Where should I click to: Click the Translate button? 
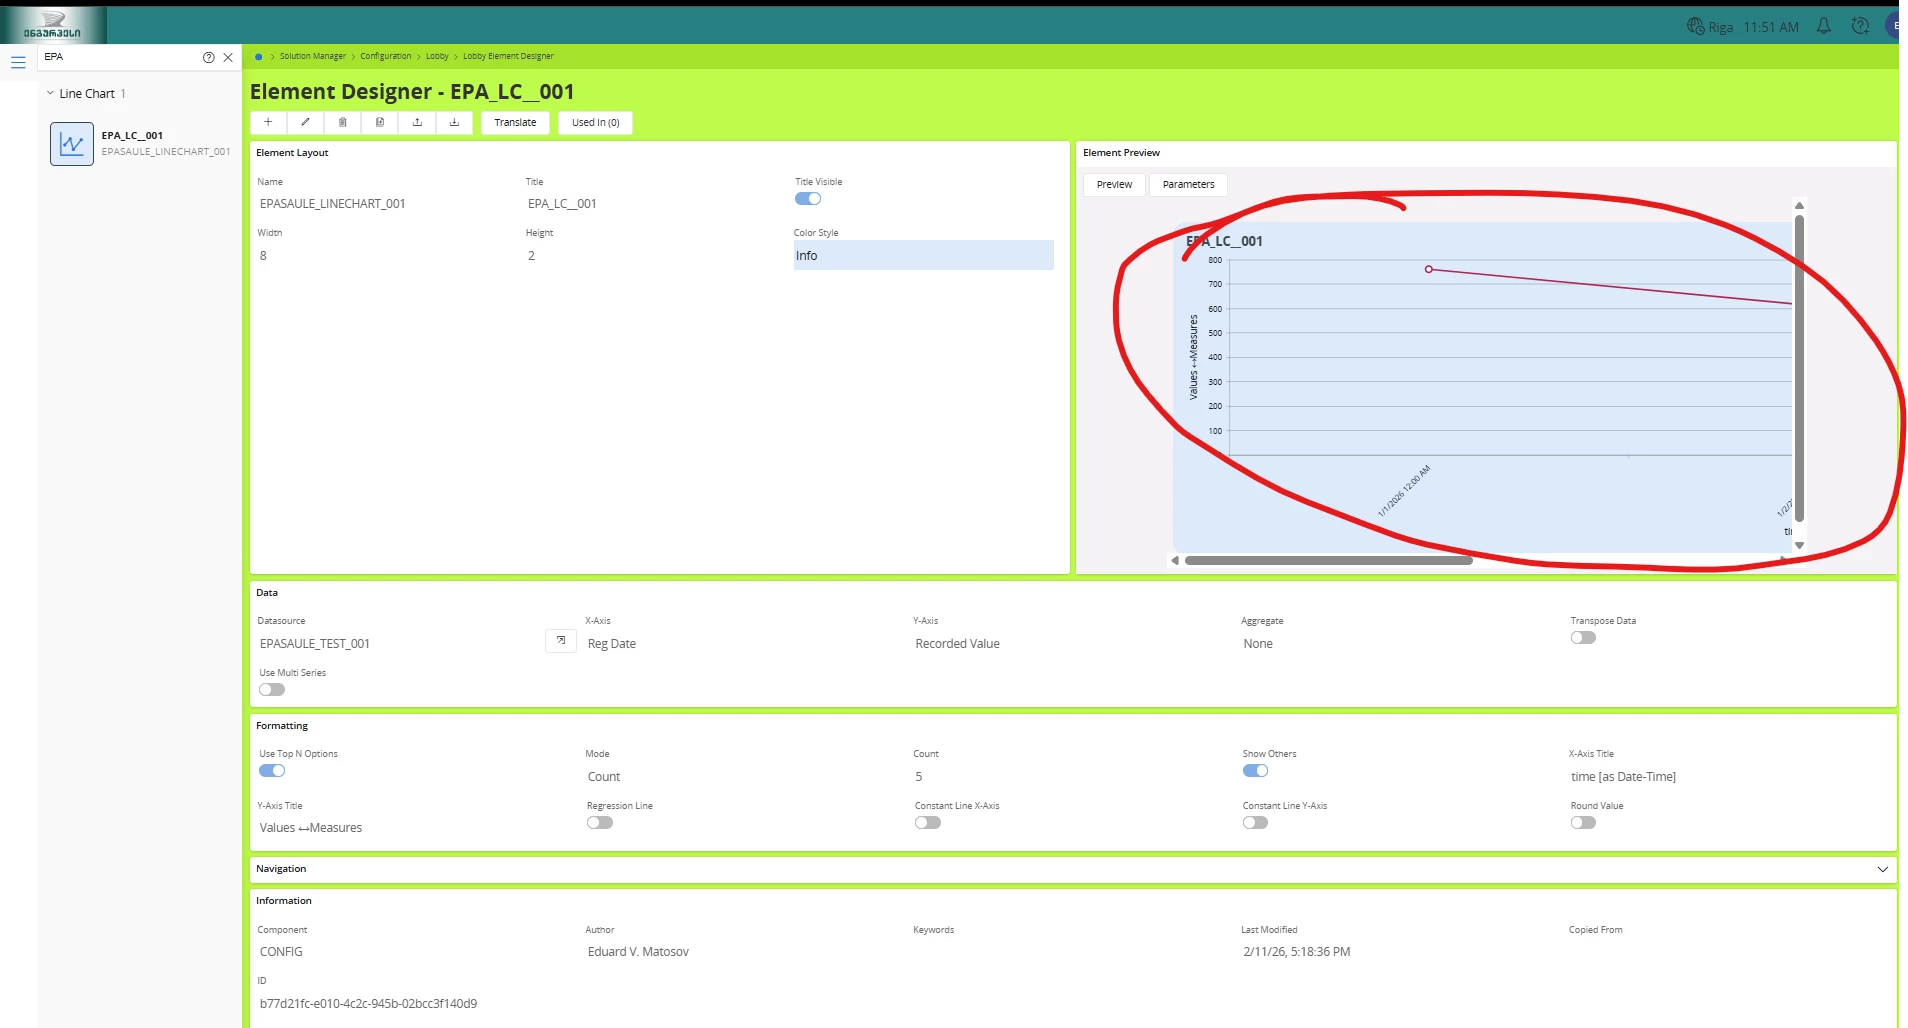point(515,122)
